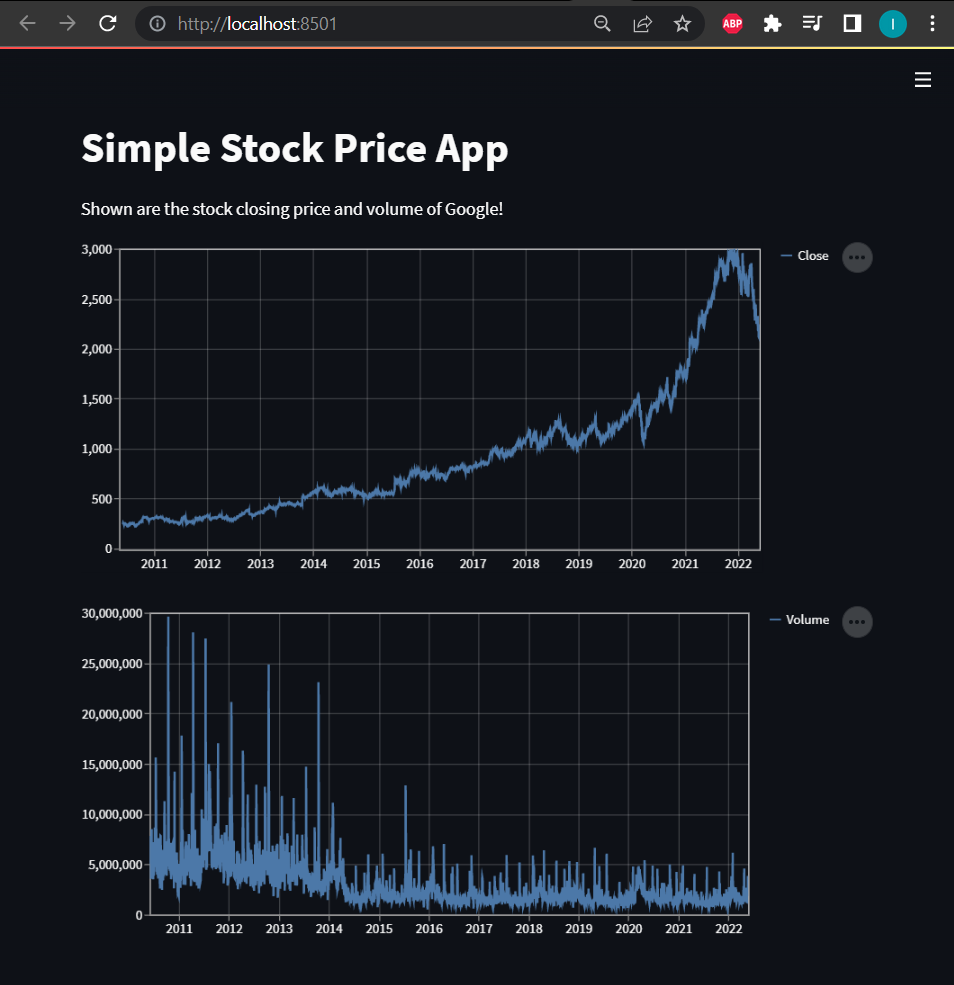The width and height of the screenshot is (954, 985).
Task: Click the side panel extension icon
Action: tap(851, 23)
